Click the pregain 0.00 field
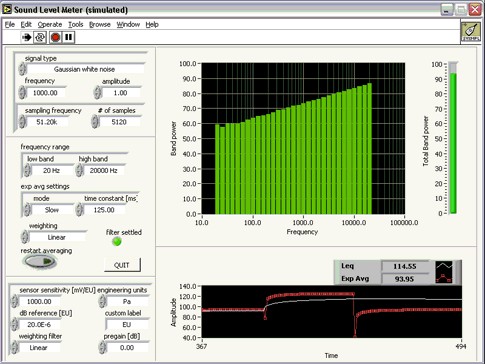Screen dimensions: 485x364 (x=127, y=348)
